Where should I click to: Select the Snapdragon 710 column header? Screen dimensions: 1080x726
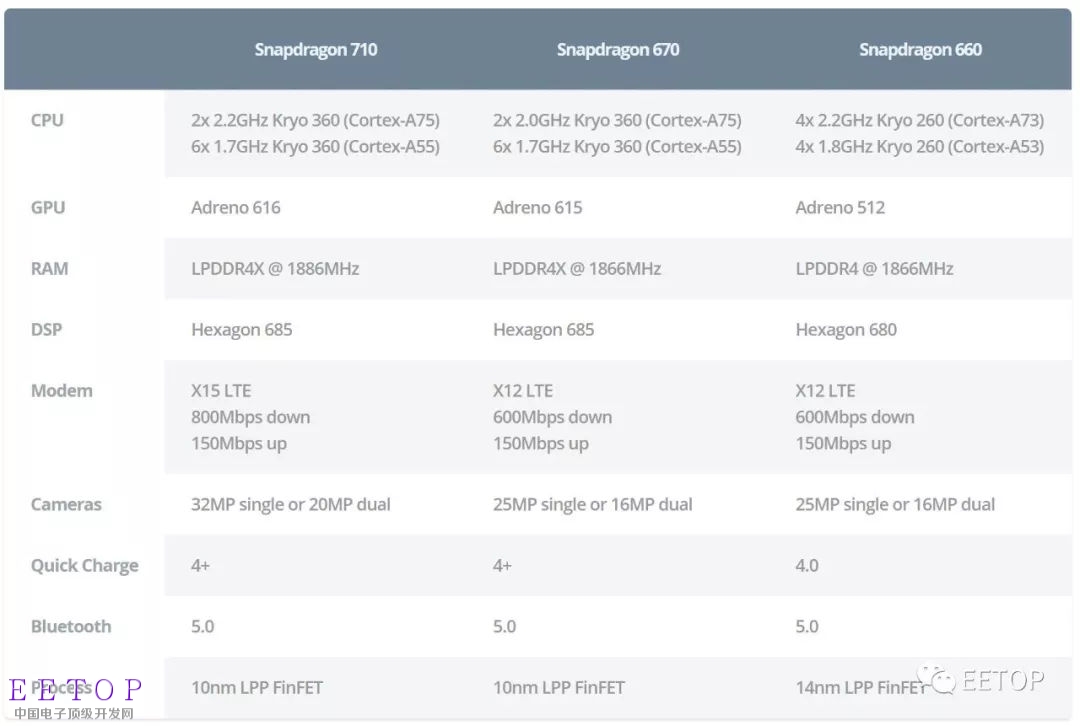316,50
